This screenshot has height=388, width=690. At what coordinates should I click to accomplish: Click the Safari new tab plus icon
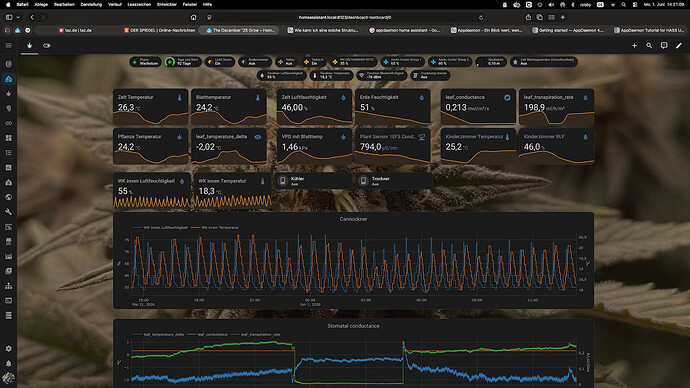click(563, 18)
